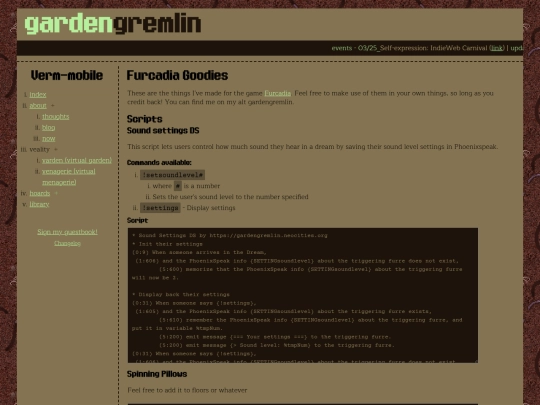540x405 pixels.
Task: Visit the now page
Action: click(49, 138)
